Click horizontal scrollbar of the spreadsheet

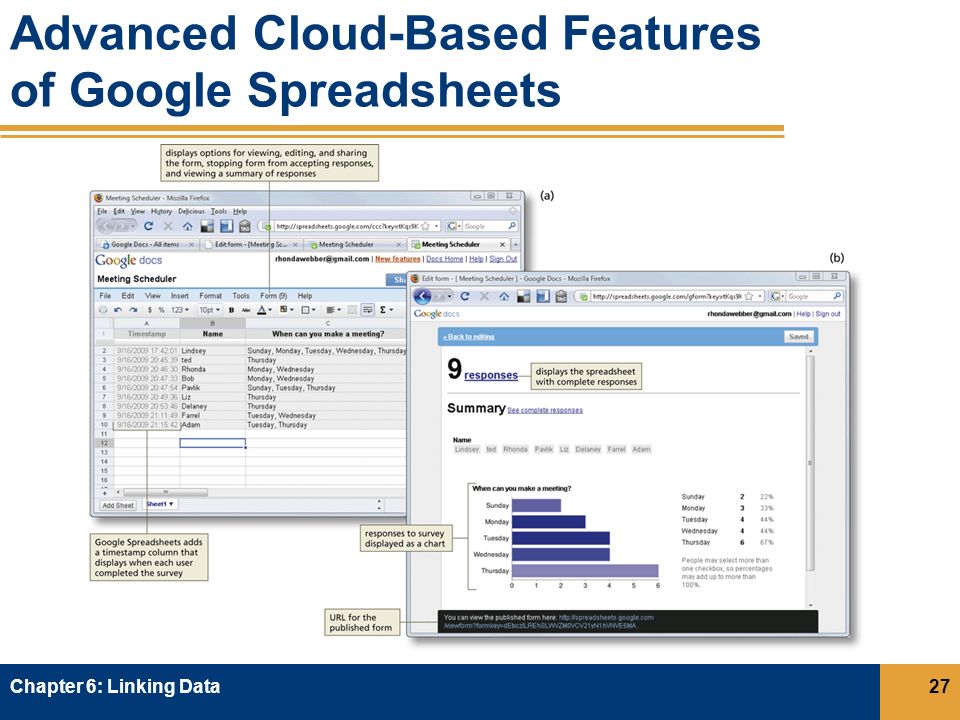pos(165,492)
